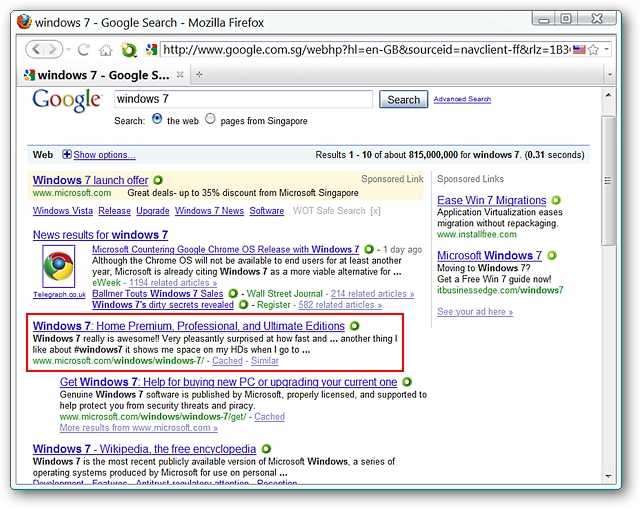Screen dimensions: 640x508
Task: Open the 'See your ad here' link
Action: [x=475, y=312]
